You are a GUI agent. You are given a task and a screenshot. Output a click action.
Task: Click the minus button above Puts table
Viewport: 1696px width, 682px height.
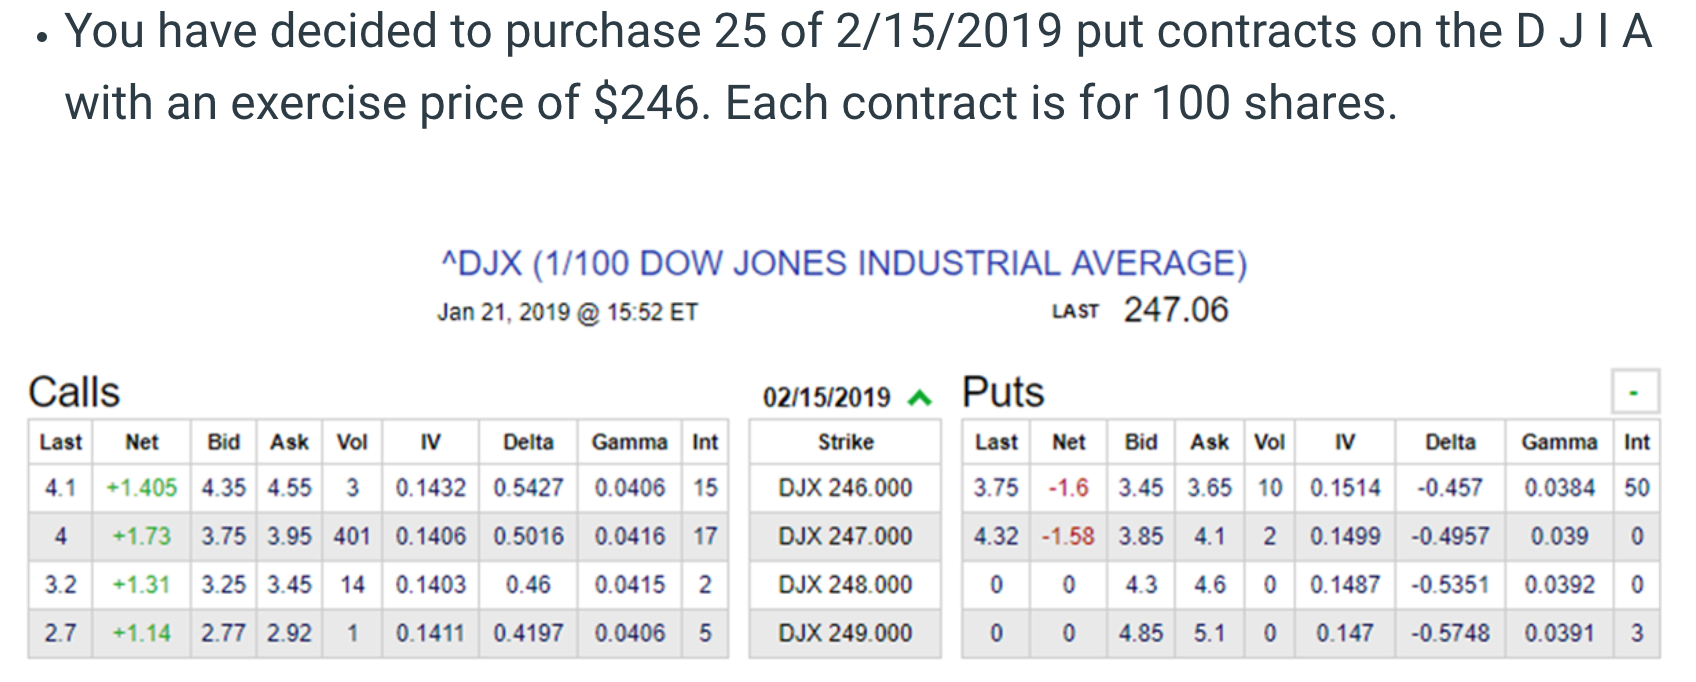[x=1634, y=392]
